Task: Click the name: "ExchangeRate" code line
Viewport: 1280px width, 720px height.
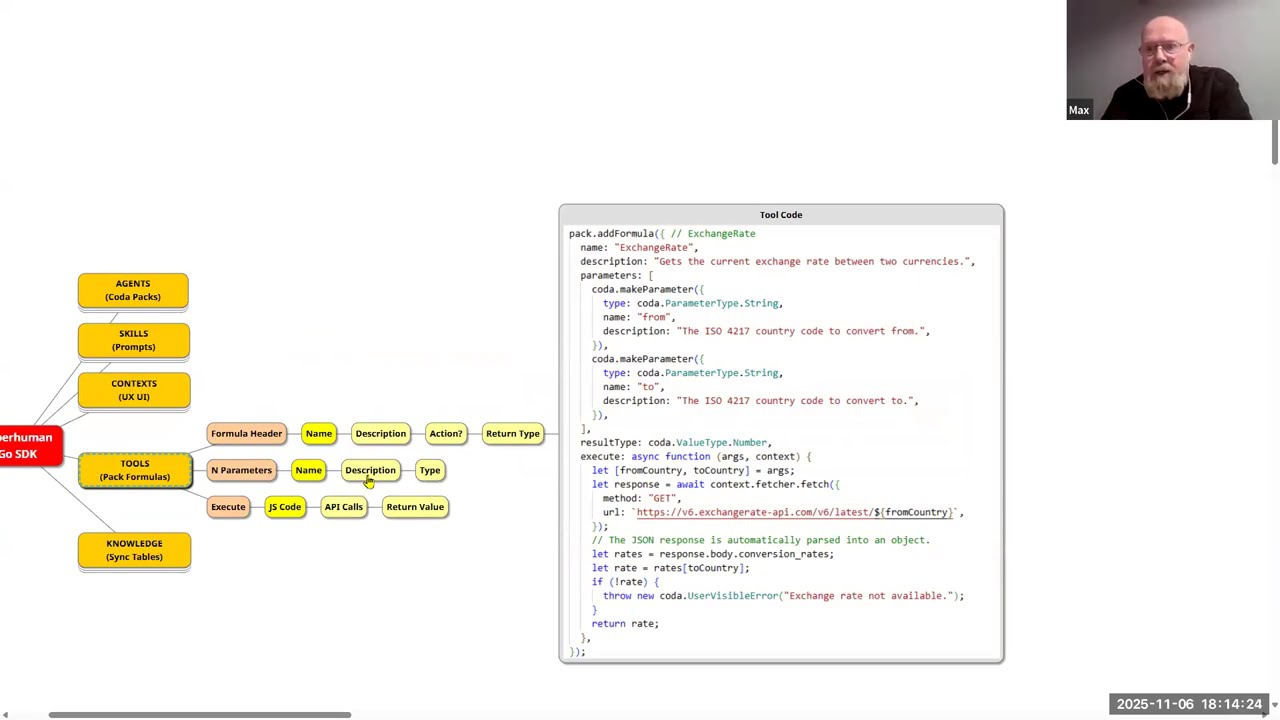Action: point(639,248)
